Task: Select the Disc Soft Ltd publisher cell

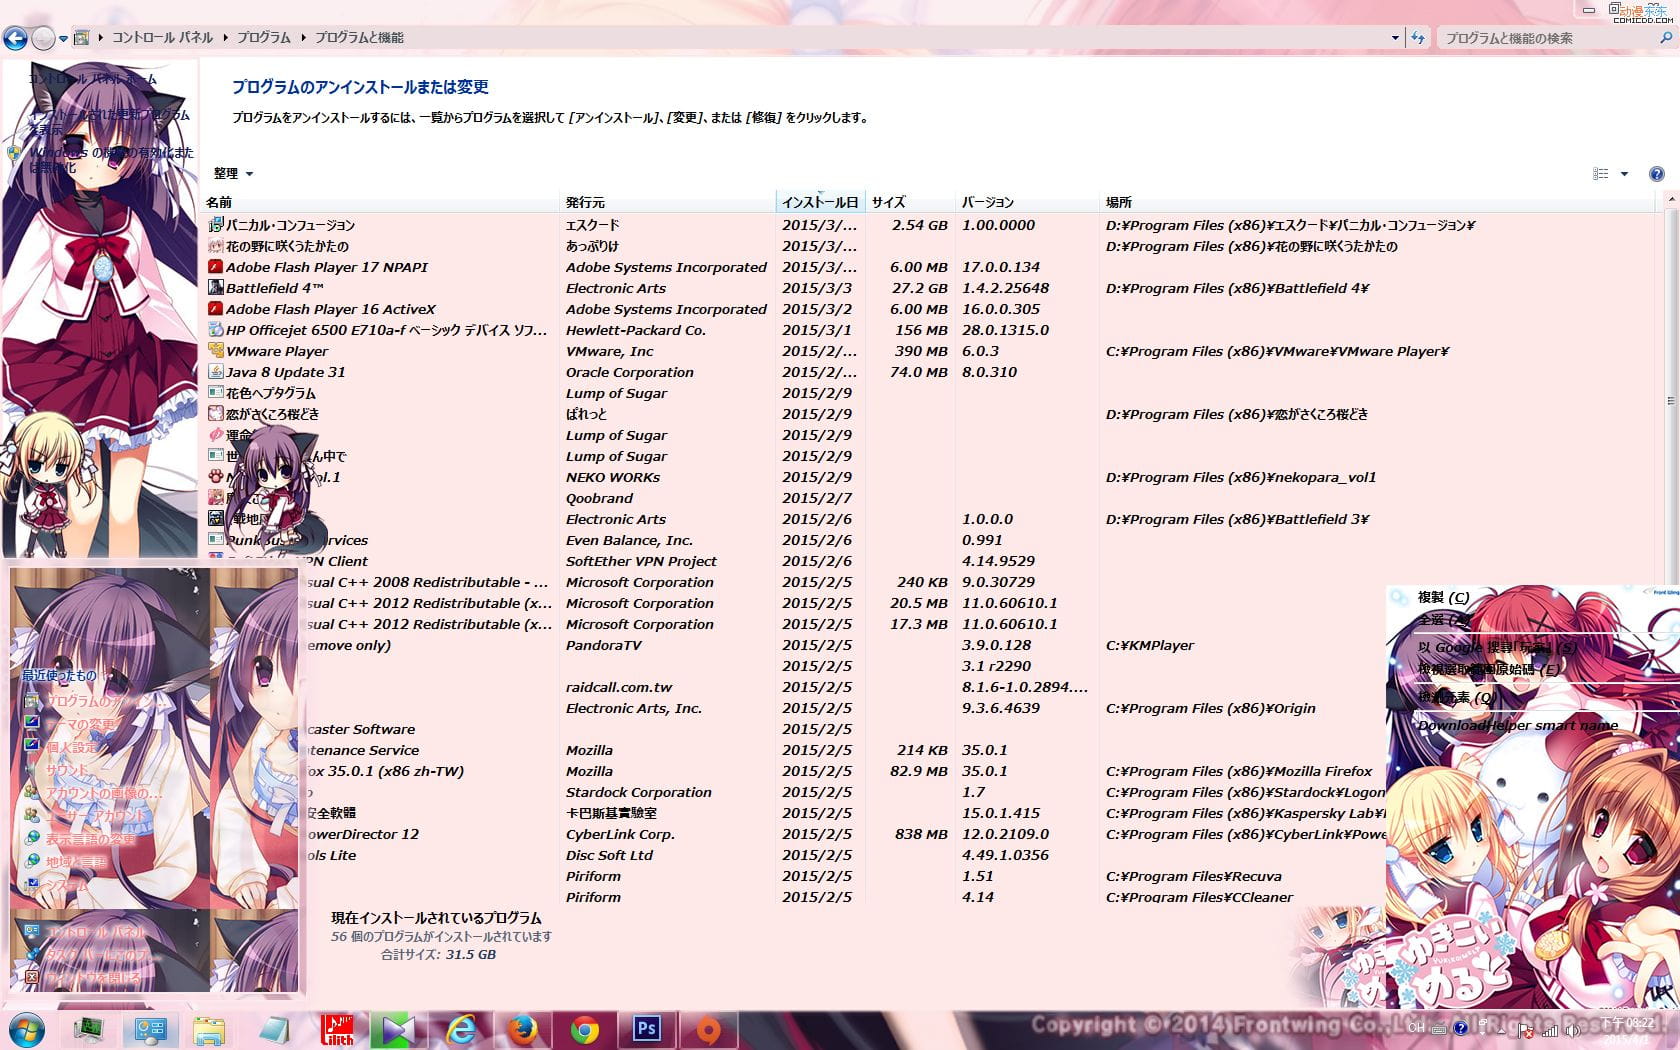Action: [x=609, y=855]
